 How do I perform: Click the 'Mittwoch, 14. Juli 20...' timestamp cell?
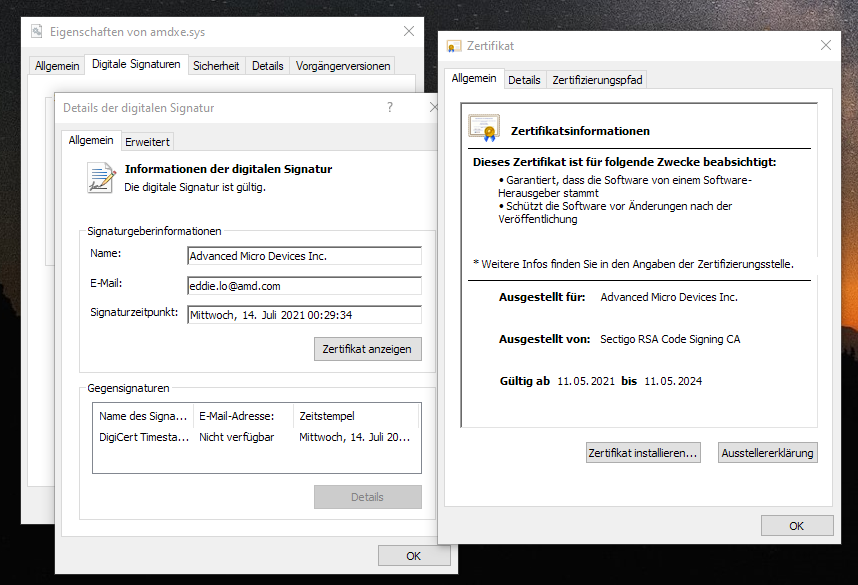tap(355, 437)
